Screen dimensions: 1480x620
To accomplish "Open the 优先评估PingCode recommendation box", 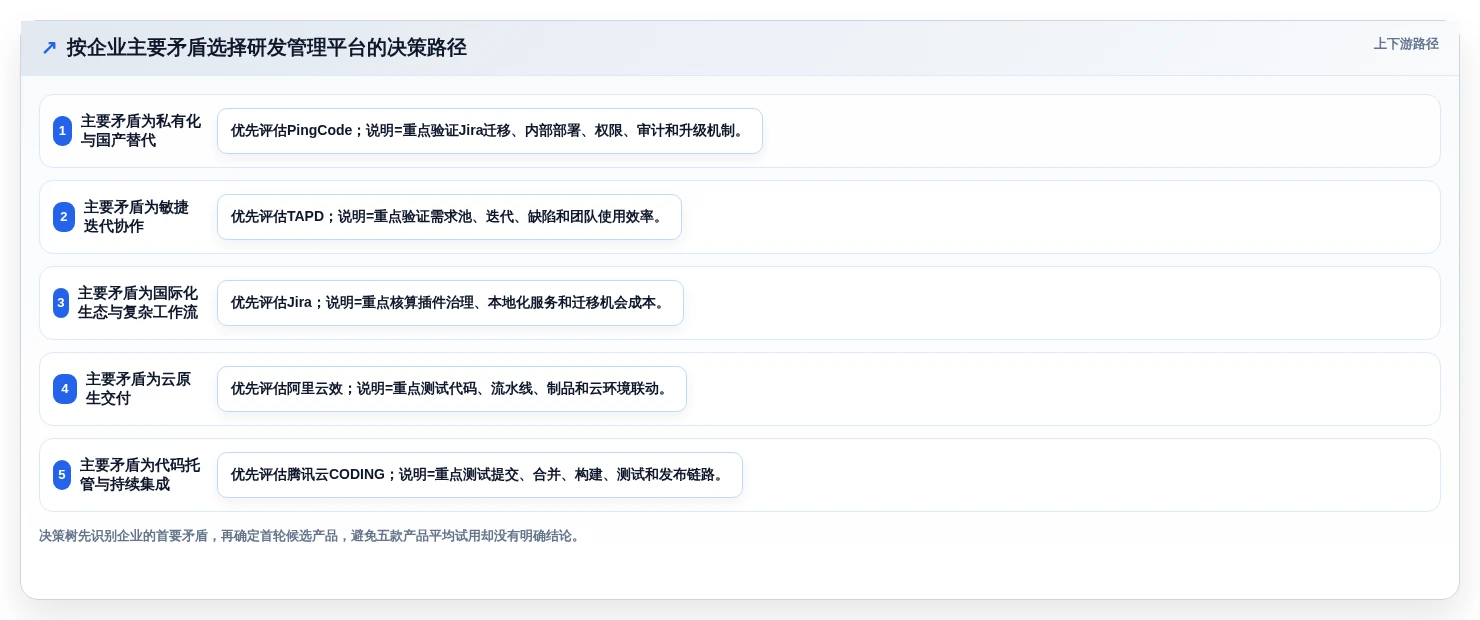I will click(490, 131).
